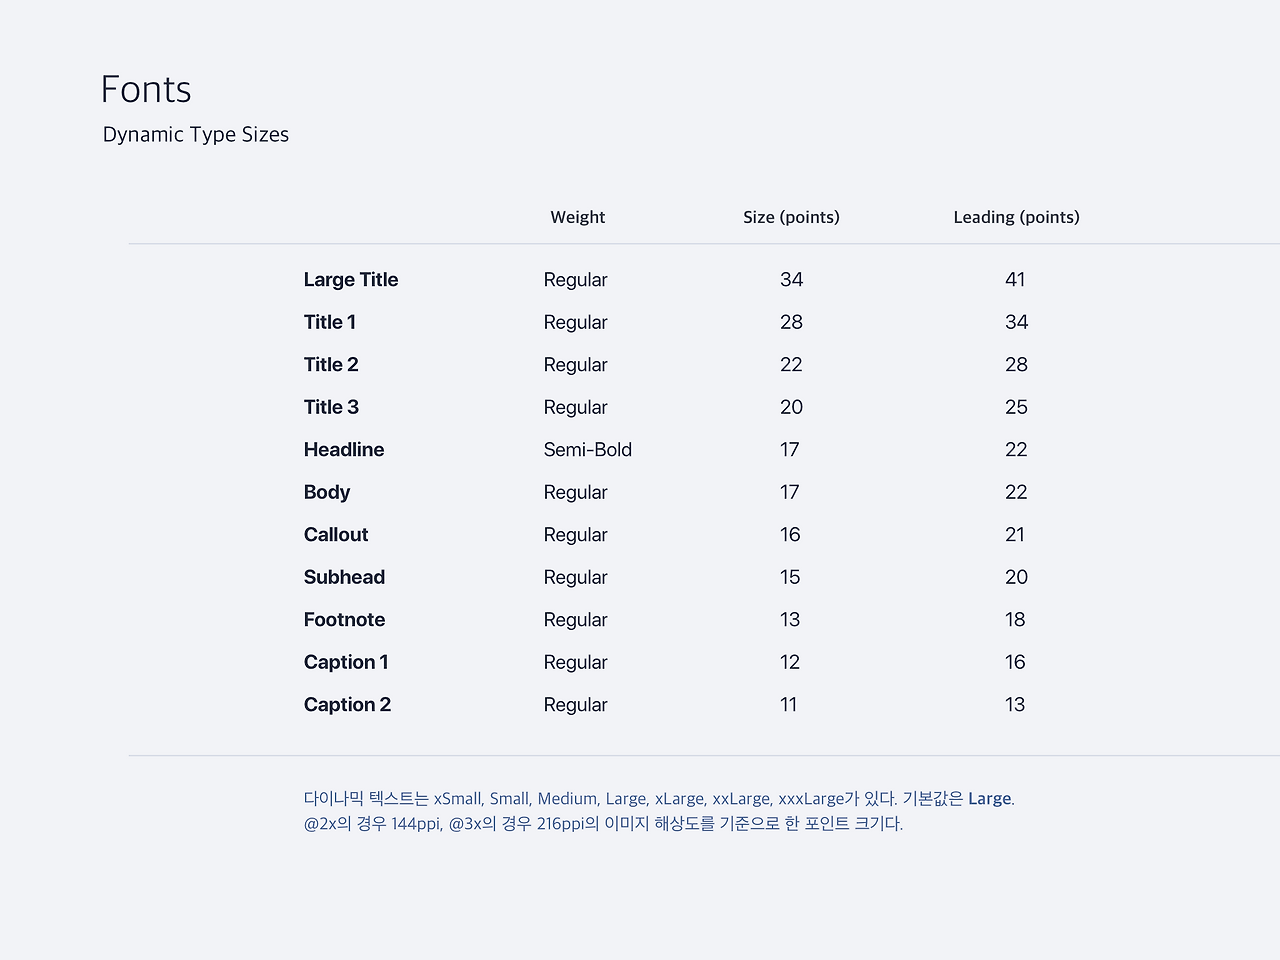Viewport: 1280px width, 960px height.
Task: Click the size value 34 for Large Title
Action: [x=791, y=280]
